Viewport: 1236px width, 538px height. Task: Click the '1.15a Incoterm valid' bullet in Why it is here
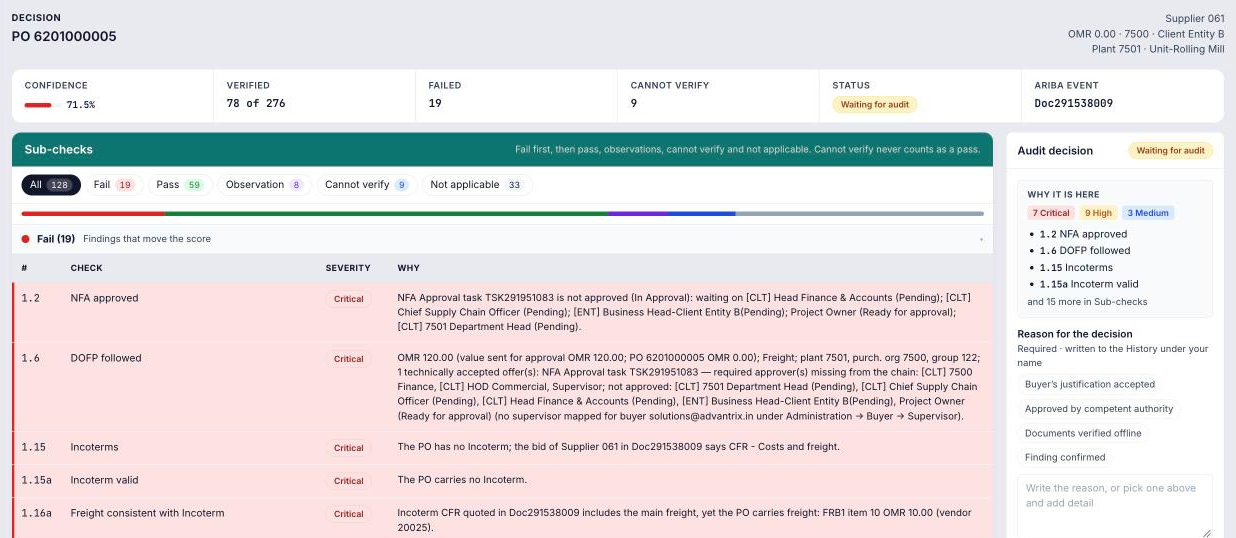(1089, 284)
